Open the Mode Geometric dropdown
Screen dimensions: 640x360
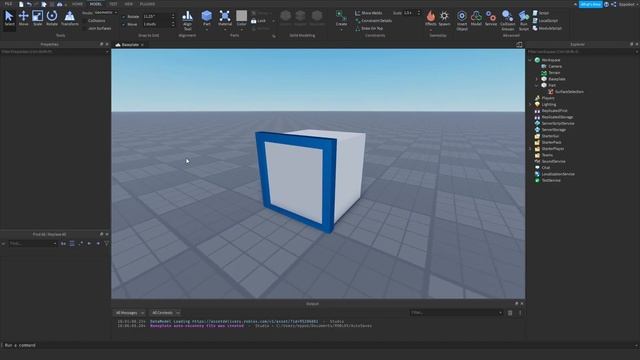click(x=105, y=13)
